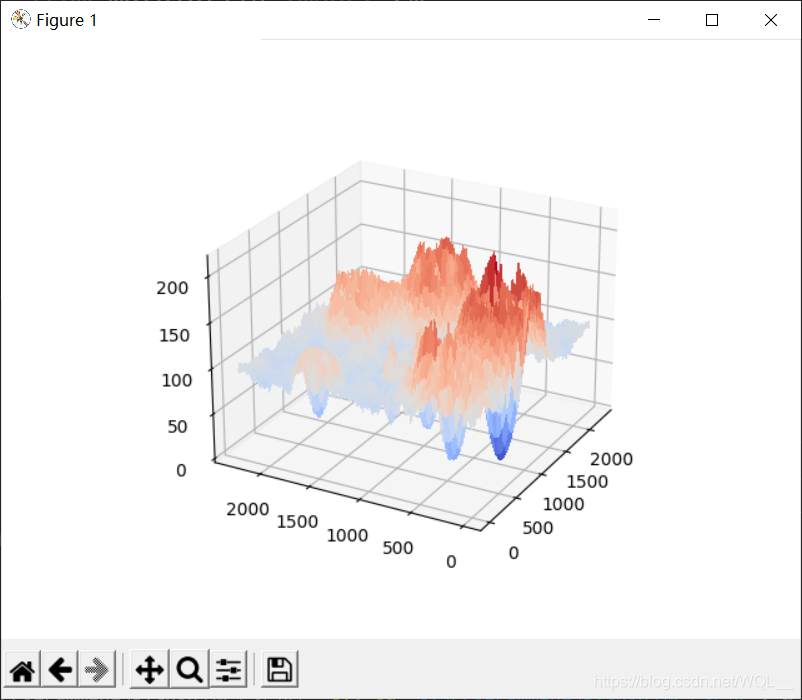Minimize the Figure 1 window

653,20
